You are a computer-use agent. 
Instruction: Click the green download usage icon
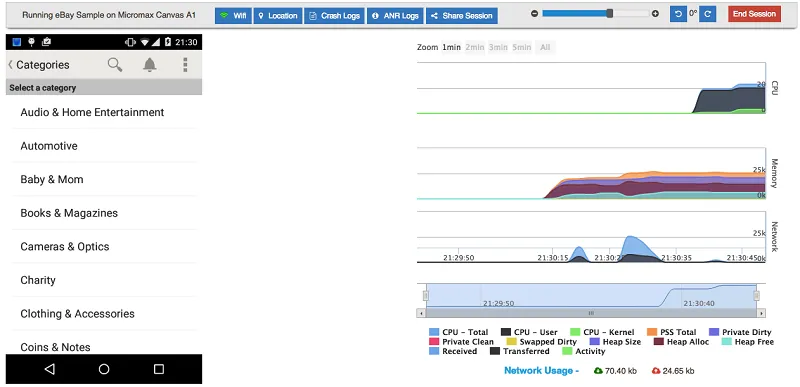coord(598,371)
